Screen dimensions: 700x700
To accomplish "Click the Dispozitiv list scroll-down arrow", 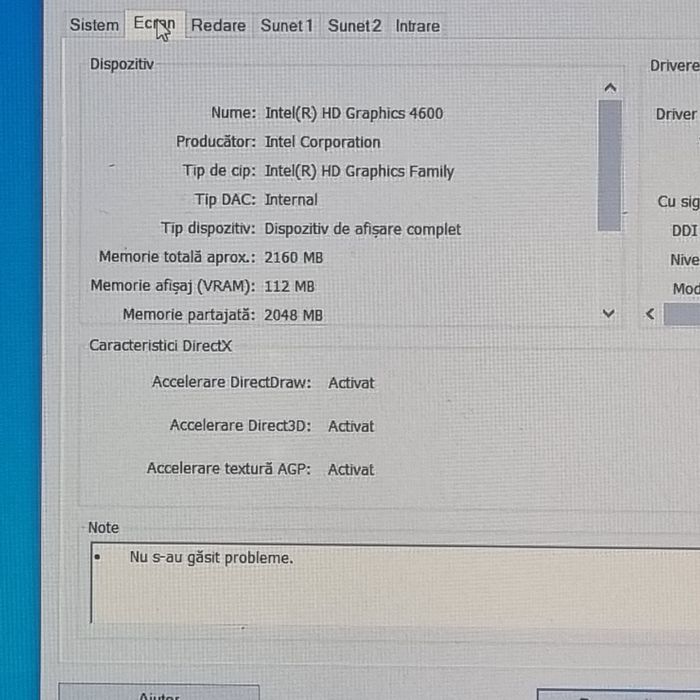I will (608, 313).
